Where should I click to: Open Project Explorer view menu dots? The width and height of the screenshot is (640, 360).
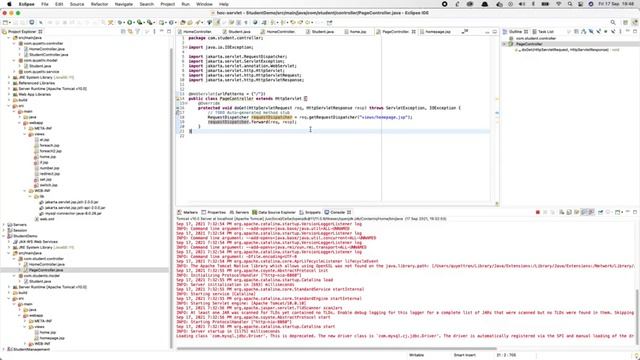coord(154,31)
